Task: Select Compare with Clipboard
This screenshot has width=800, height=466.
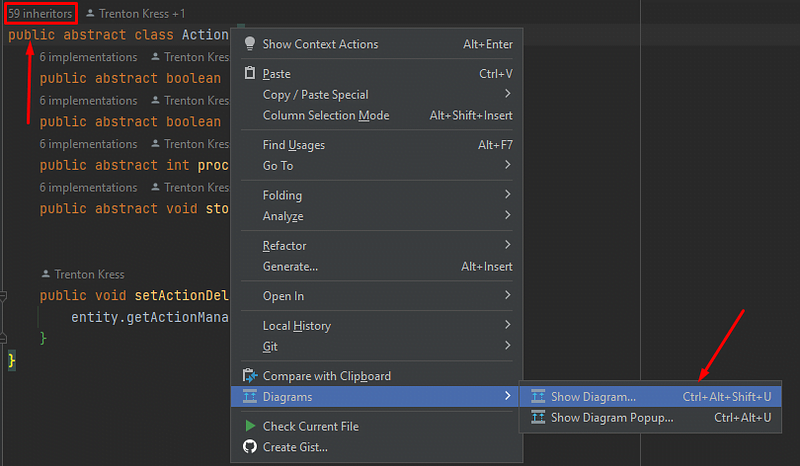Action: tap(377, 376)
